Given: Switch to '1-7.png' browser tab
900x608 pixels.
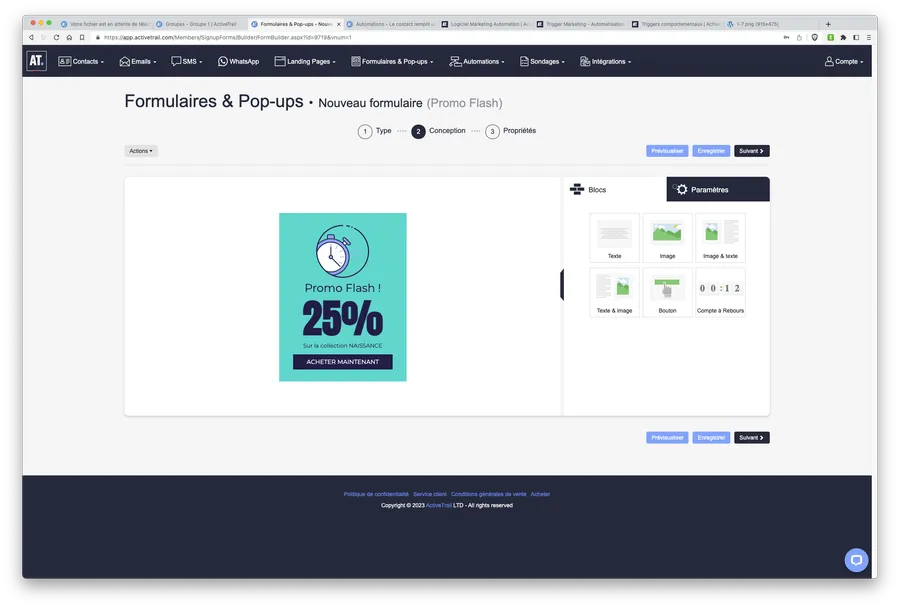Looking at the screenshot, I should pos(771,24).
